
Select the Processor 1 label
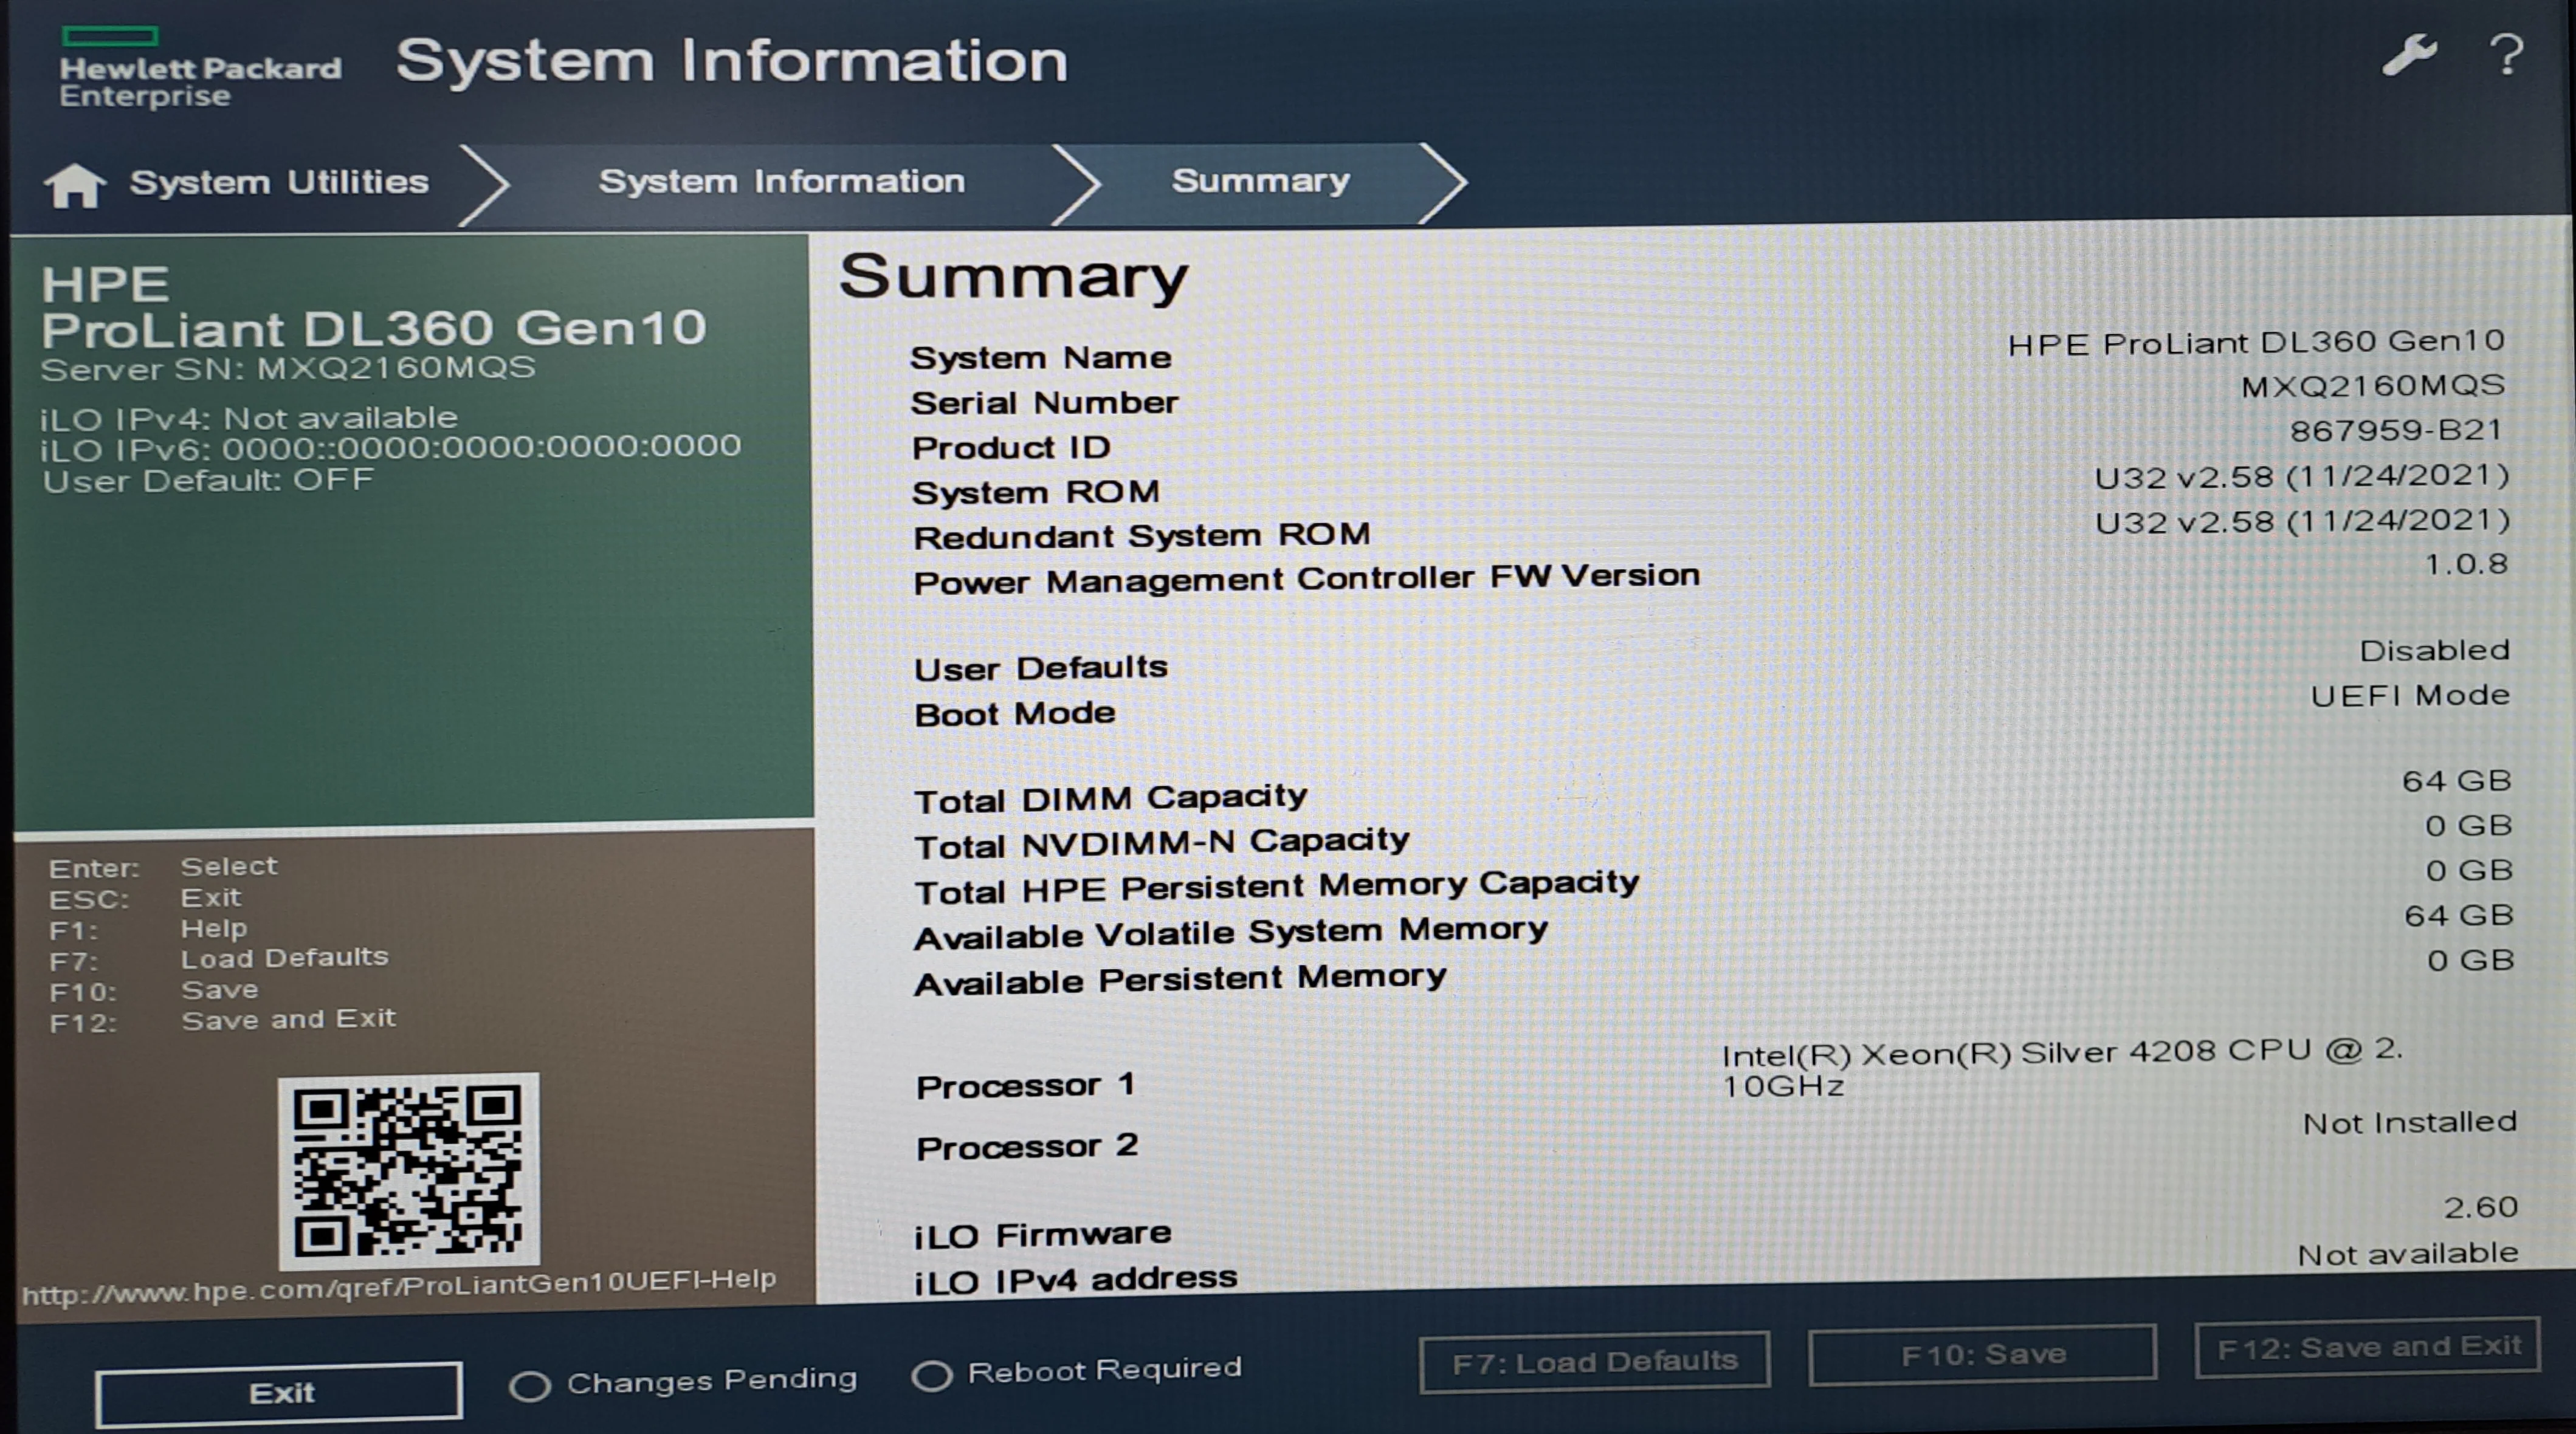[1025, 1086]
